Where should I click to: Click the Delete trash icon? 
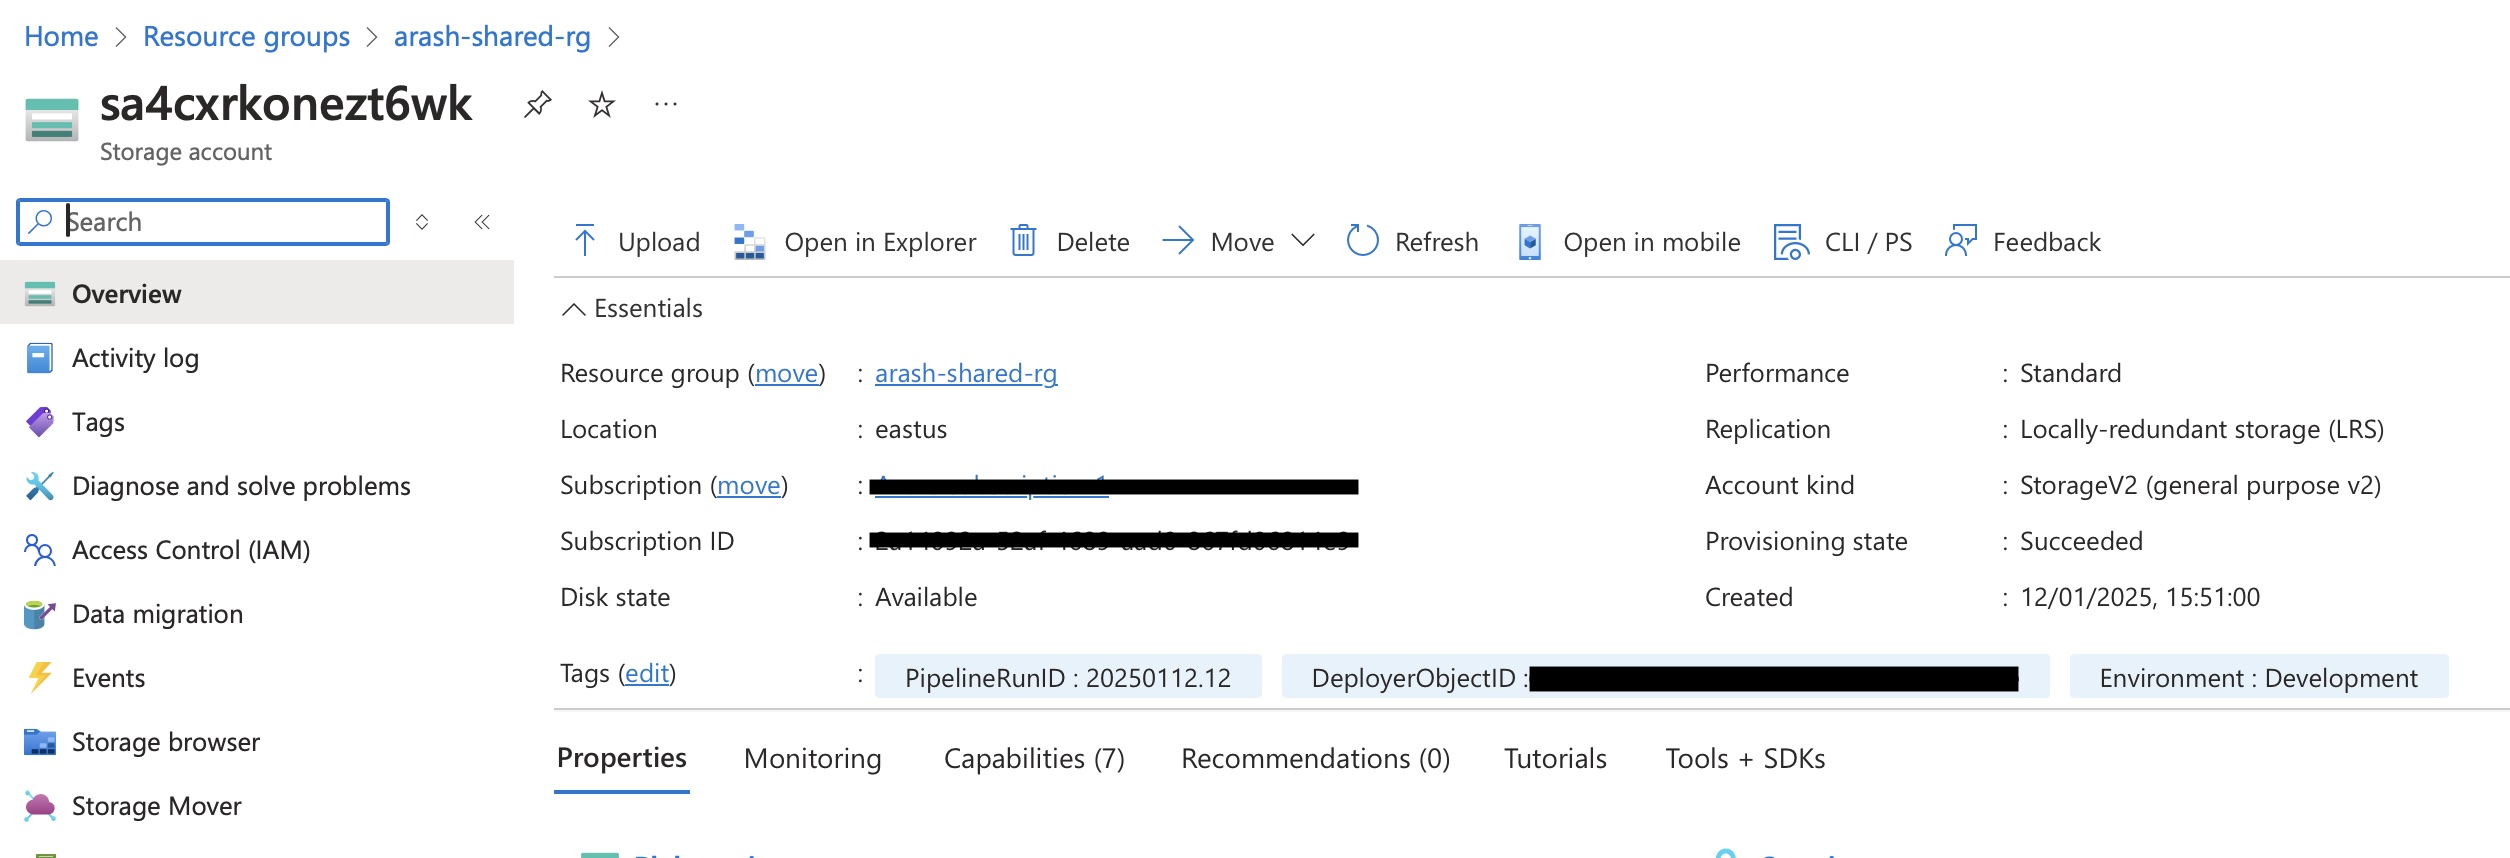point(1023,241)
